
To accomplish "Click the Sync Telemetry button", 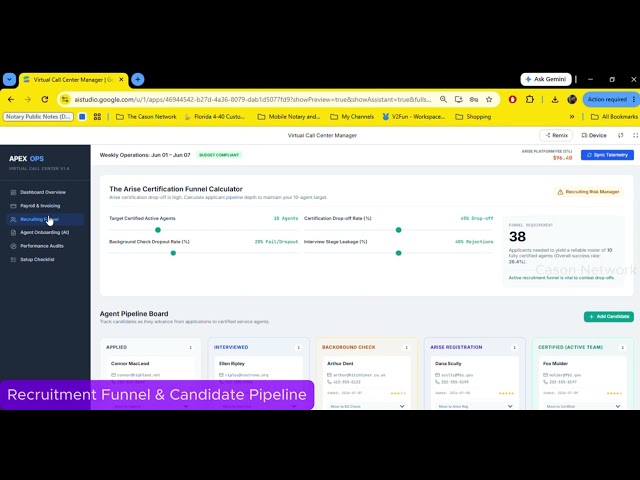I will pyautogui.click(x=607, y=155).
